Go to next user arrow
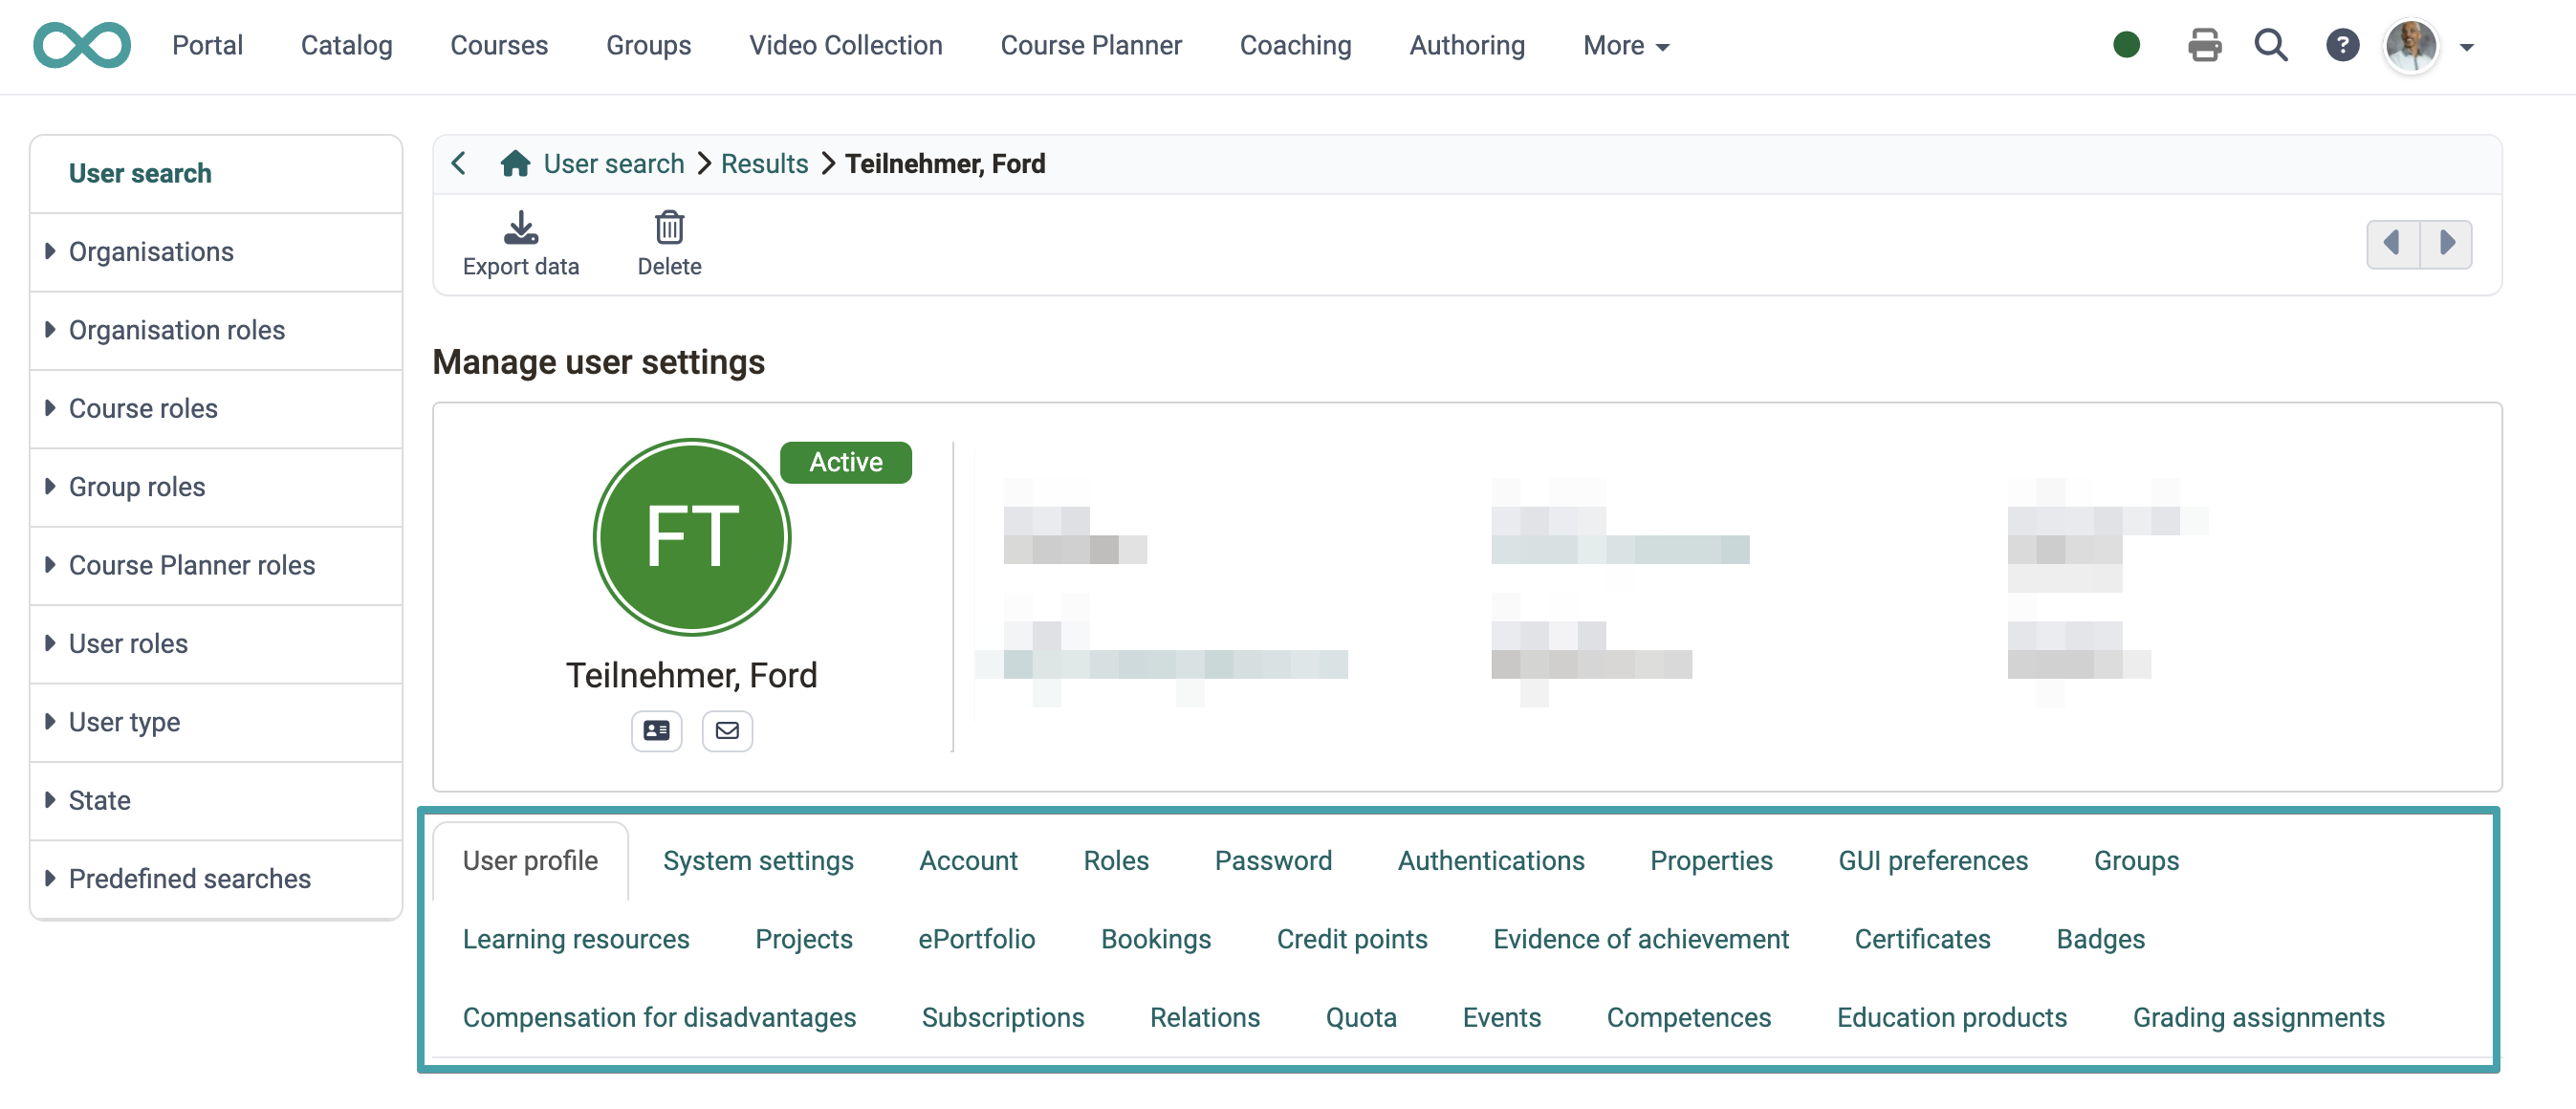Viewport: 2576px width, 1109px height. (x=2446, y=243)
